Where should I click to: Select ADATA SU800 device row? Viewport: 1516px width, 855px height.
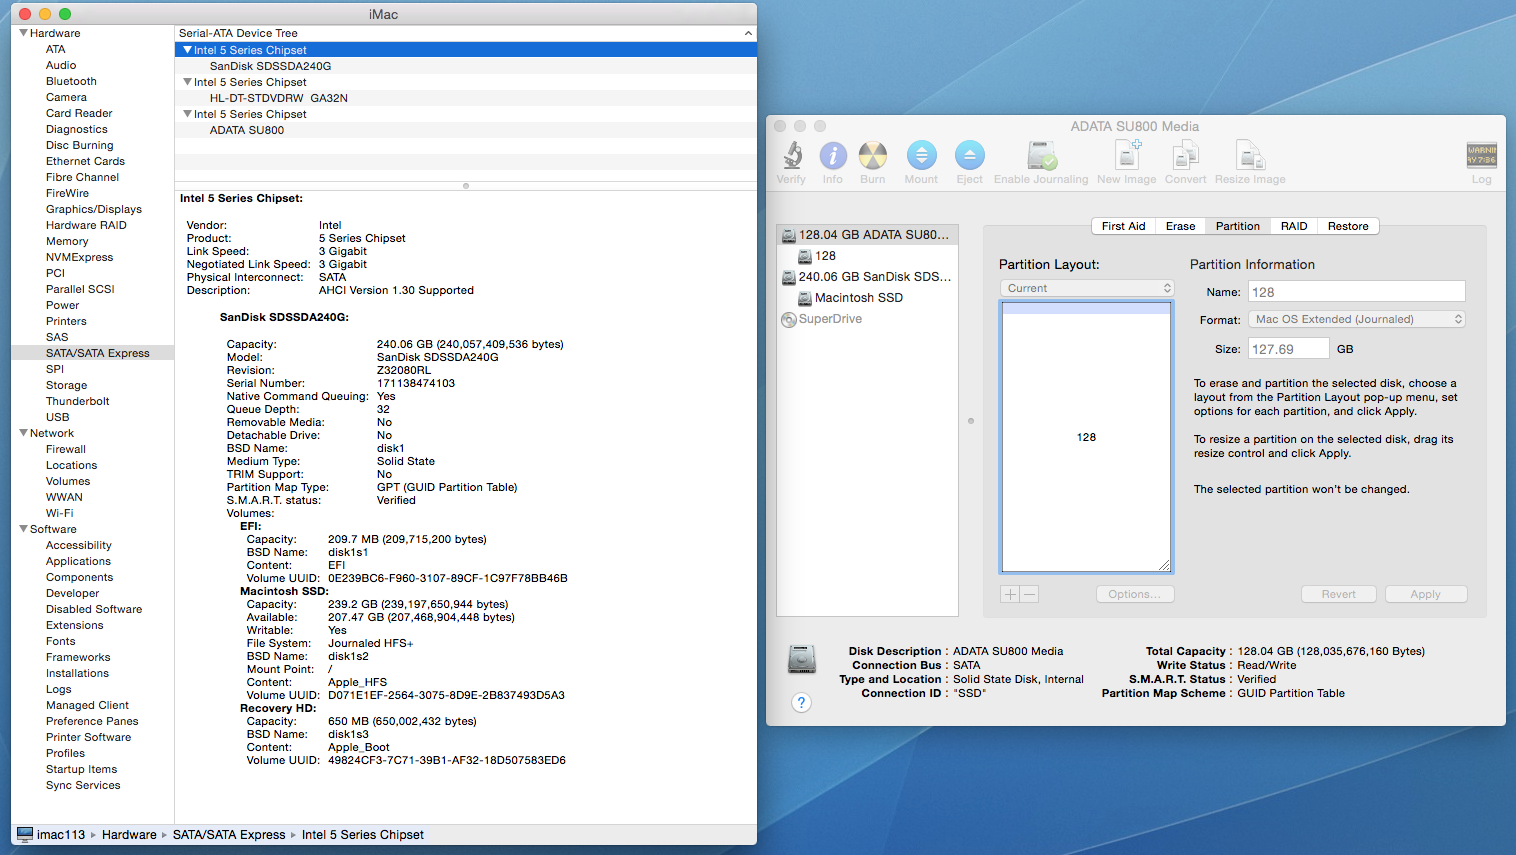click(466, 130)
